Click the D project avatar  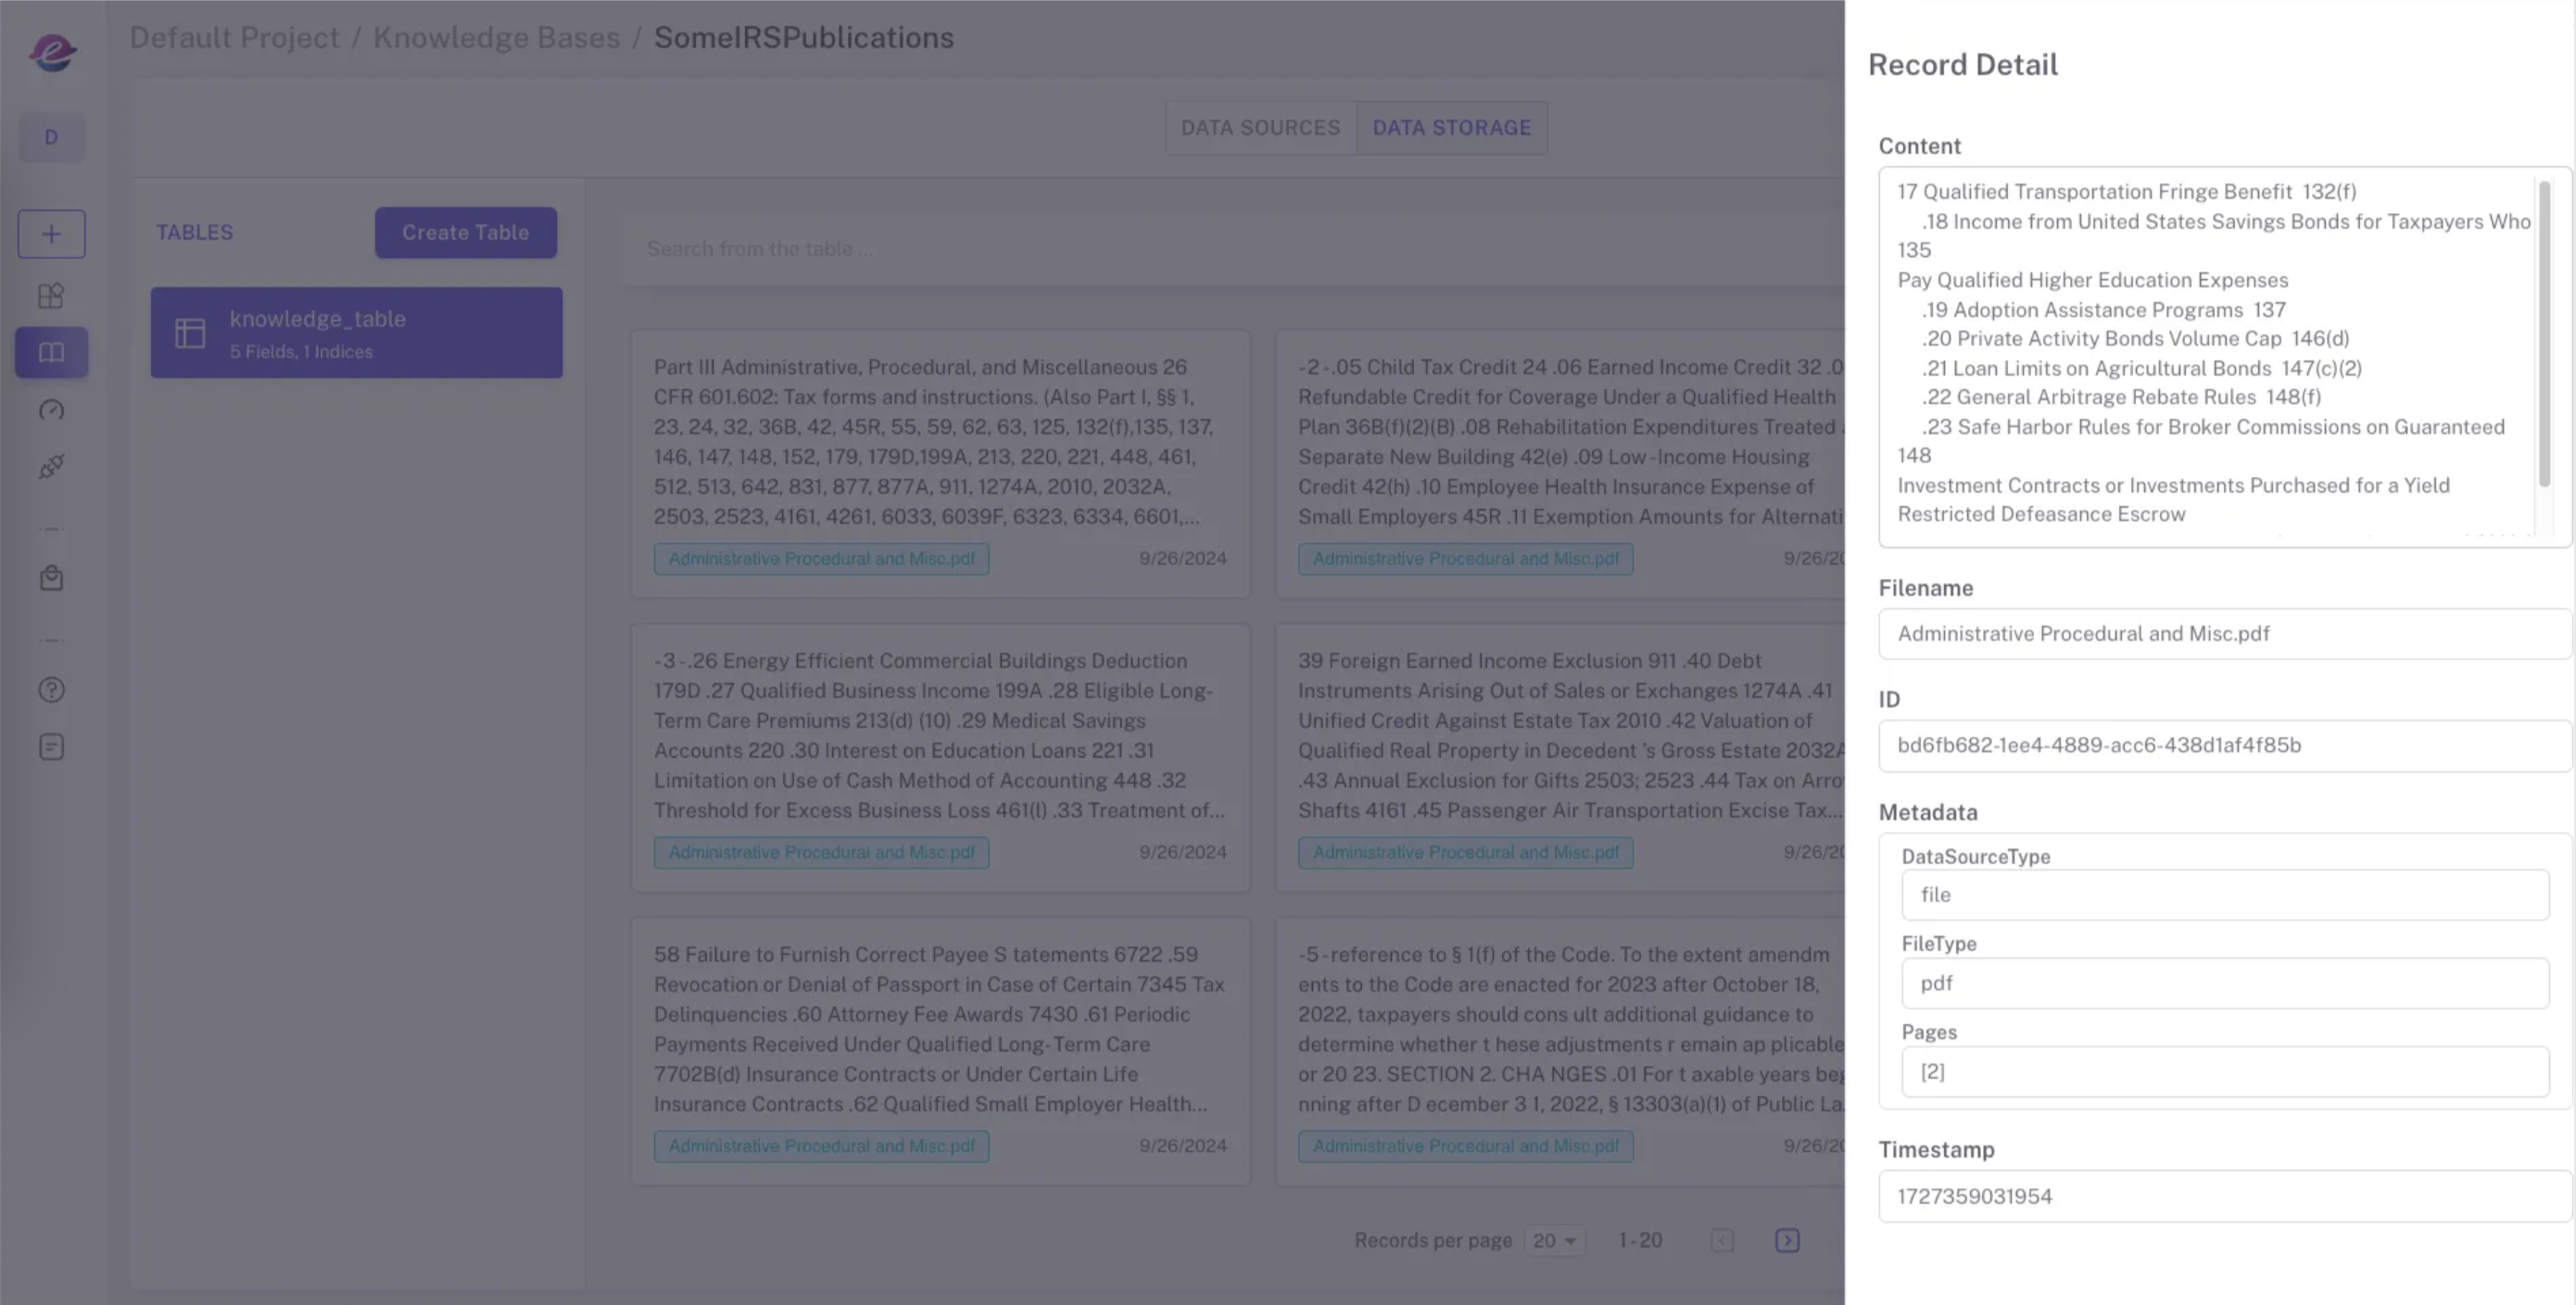tap(51, 137)
